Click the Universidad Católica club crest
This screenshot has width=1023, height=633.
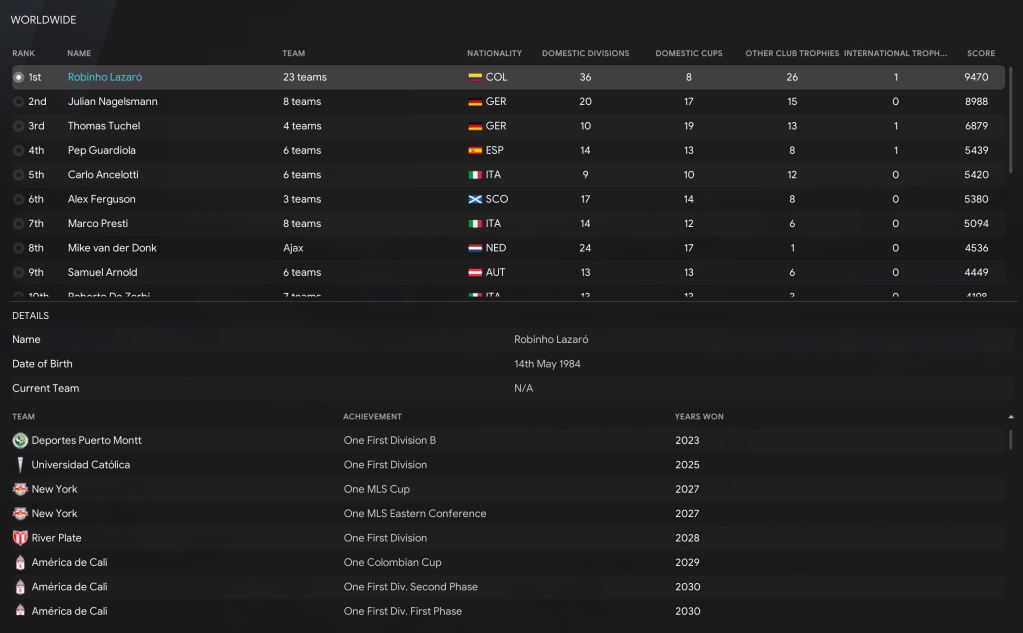click(20, 465)
